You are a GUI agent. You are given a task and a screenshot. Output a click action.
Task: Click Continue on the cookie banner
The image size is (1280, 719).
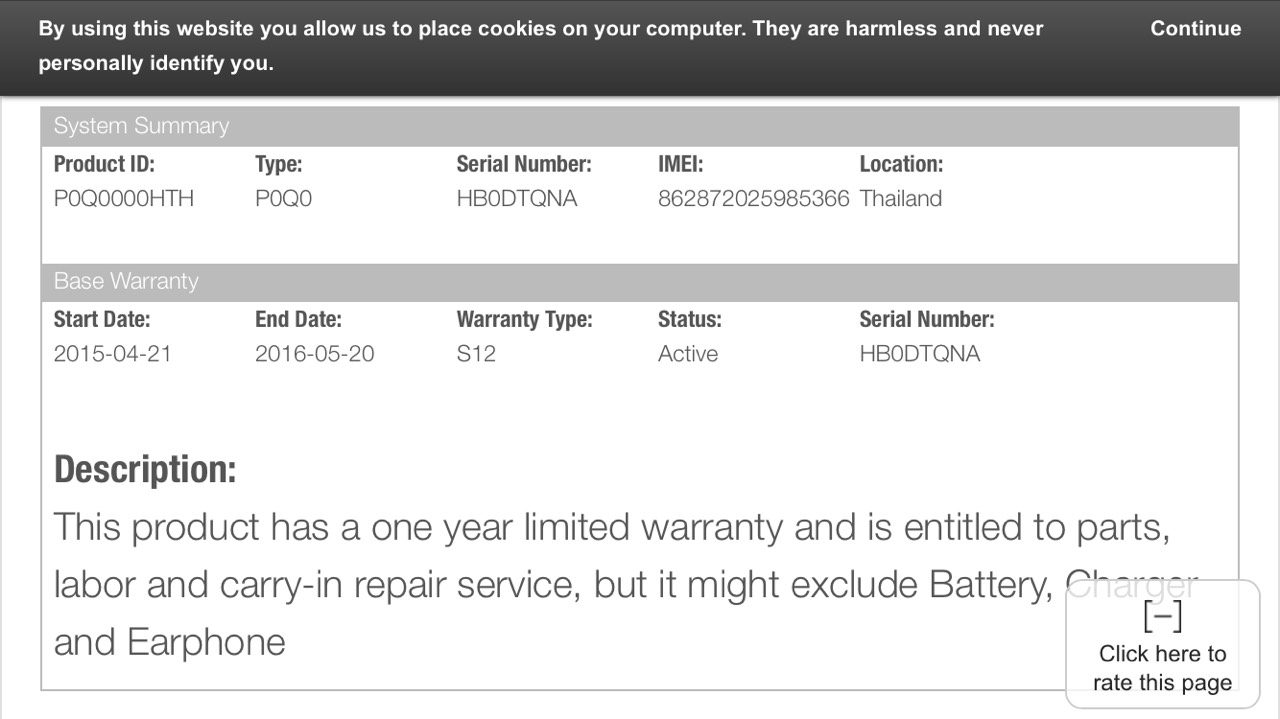click(x=1195, y=29)
